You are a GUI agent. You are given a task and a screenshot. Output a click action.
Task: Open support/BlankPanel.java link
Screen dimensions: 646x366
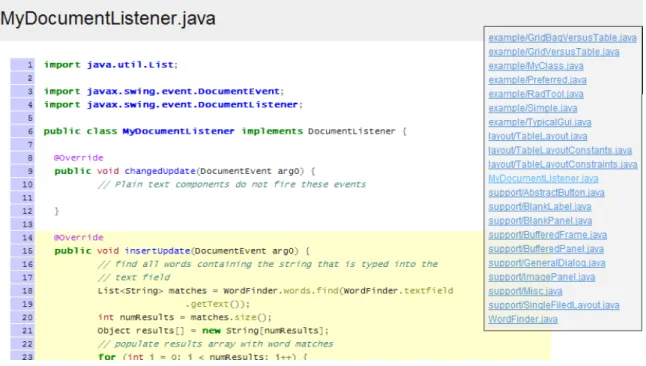click(540, 221)
